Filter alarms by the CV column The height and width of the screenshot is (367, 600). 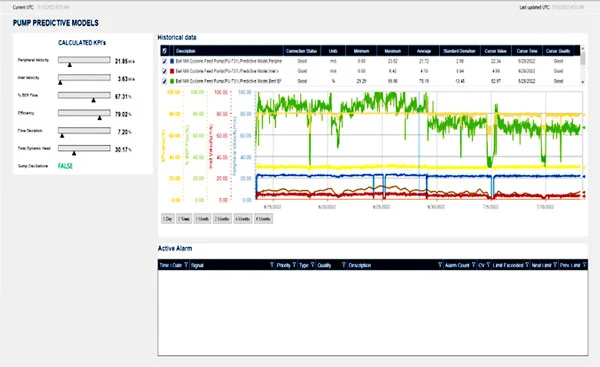[x=488, y=265]
